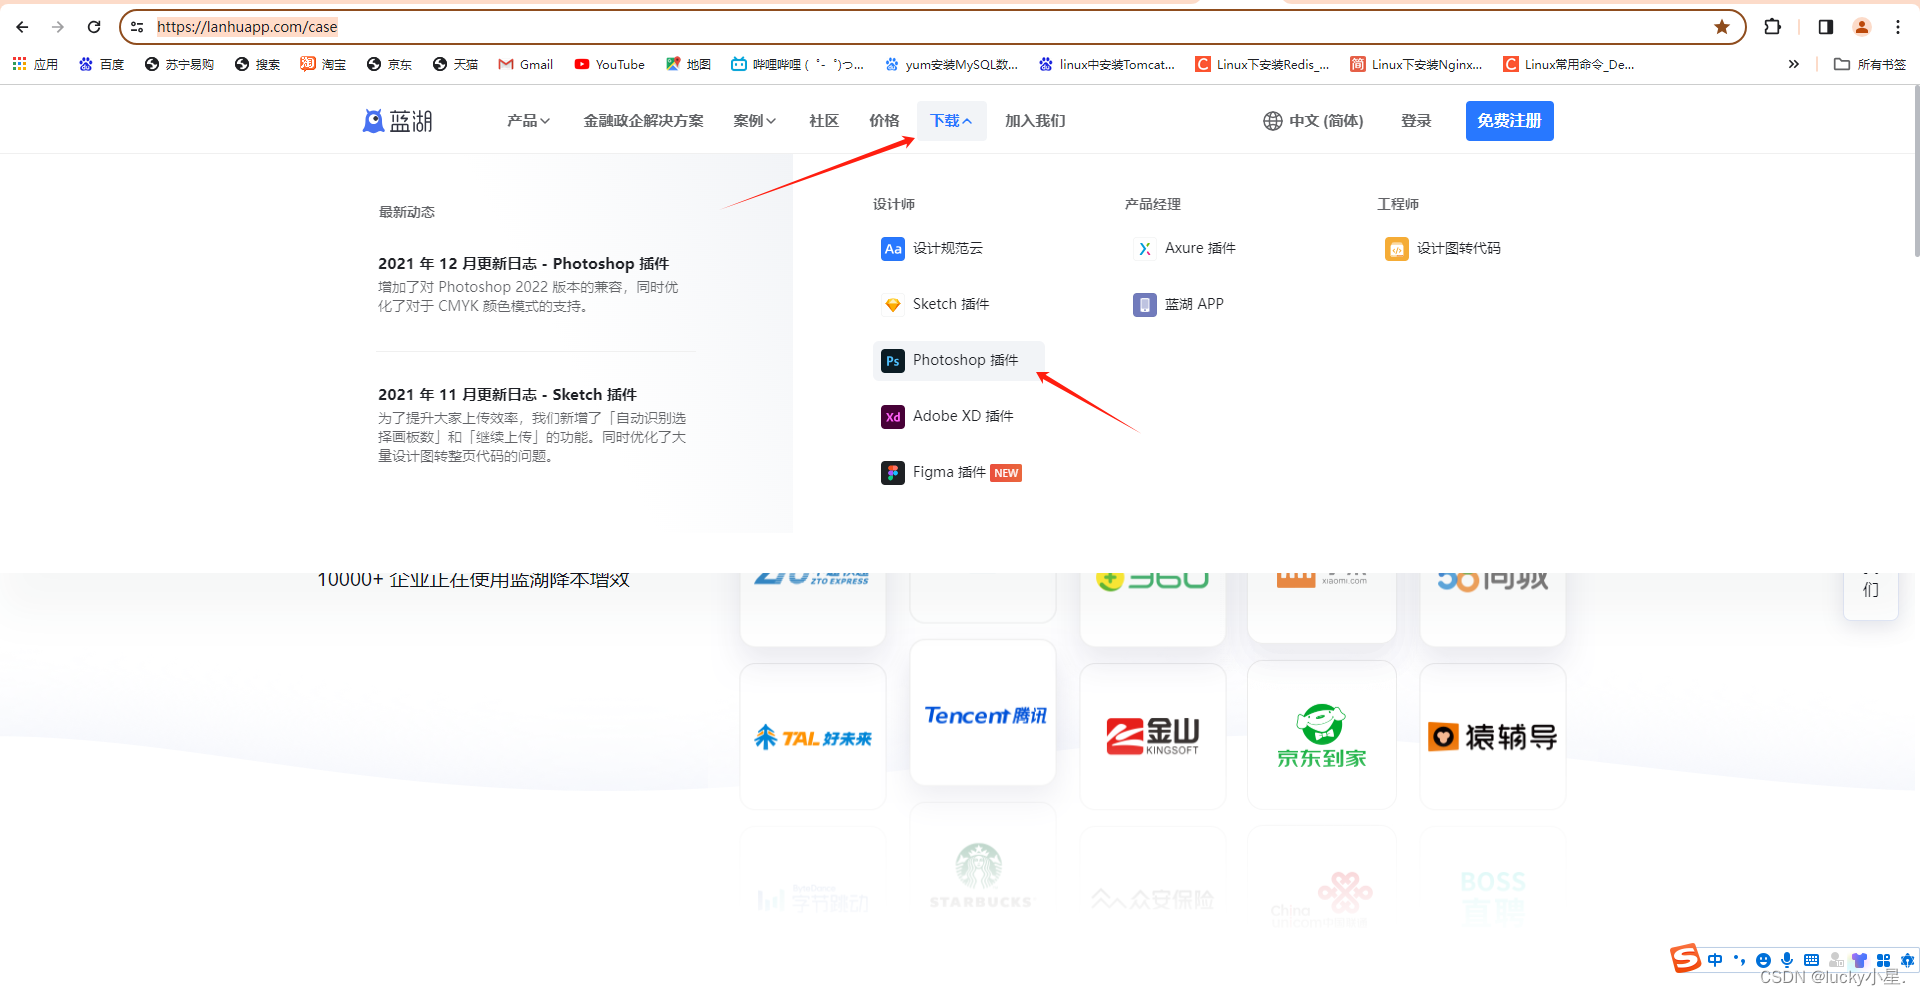Open Chrome's three-dot menu
This screenshot has height=996, width=1920.
1898,27
